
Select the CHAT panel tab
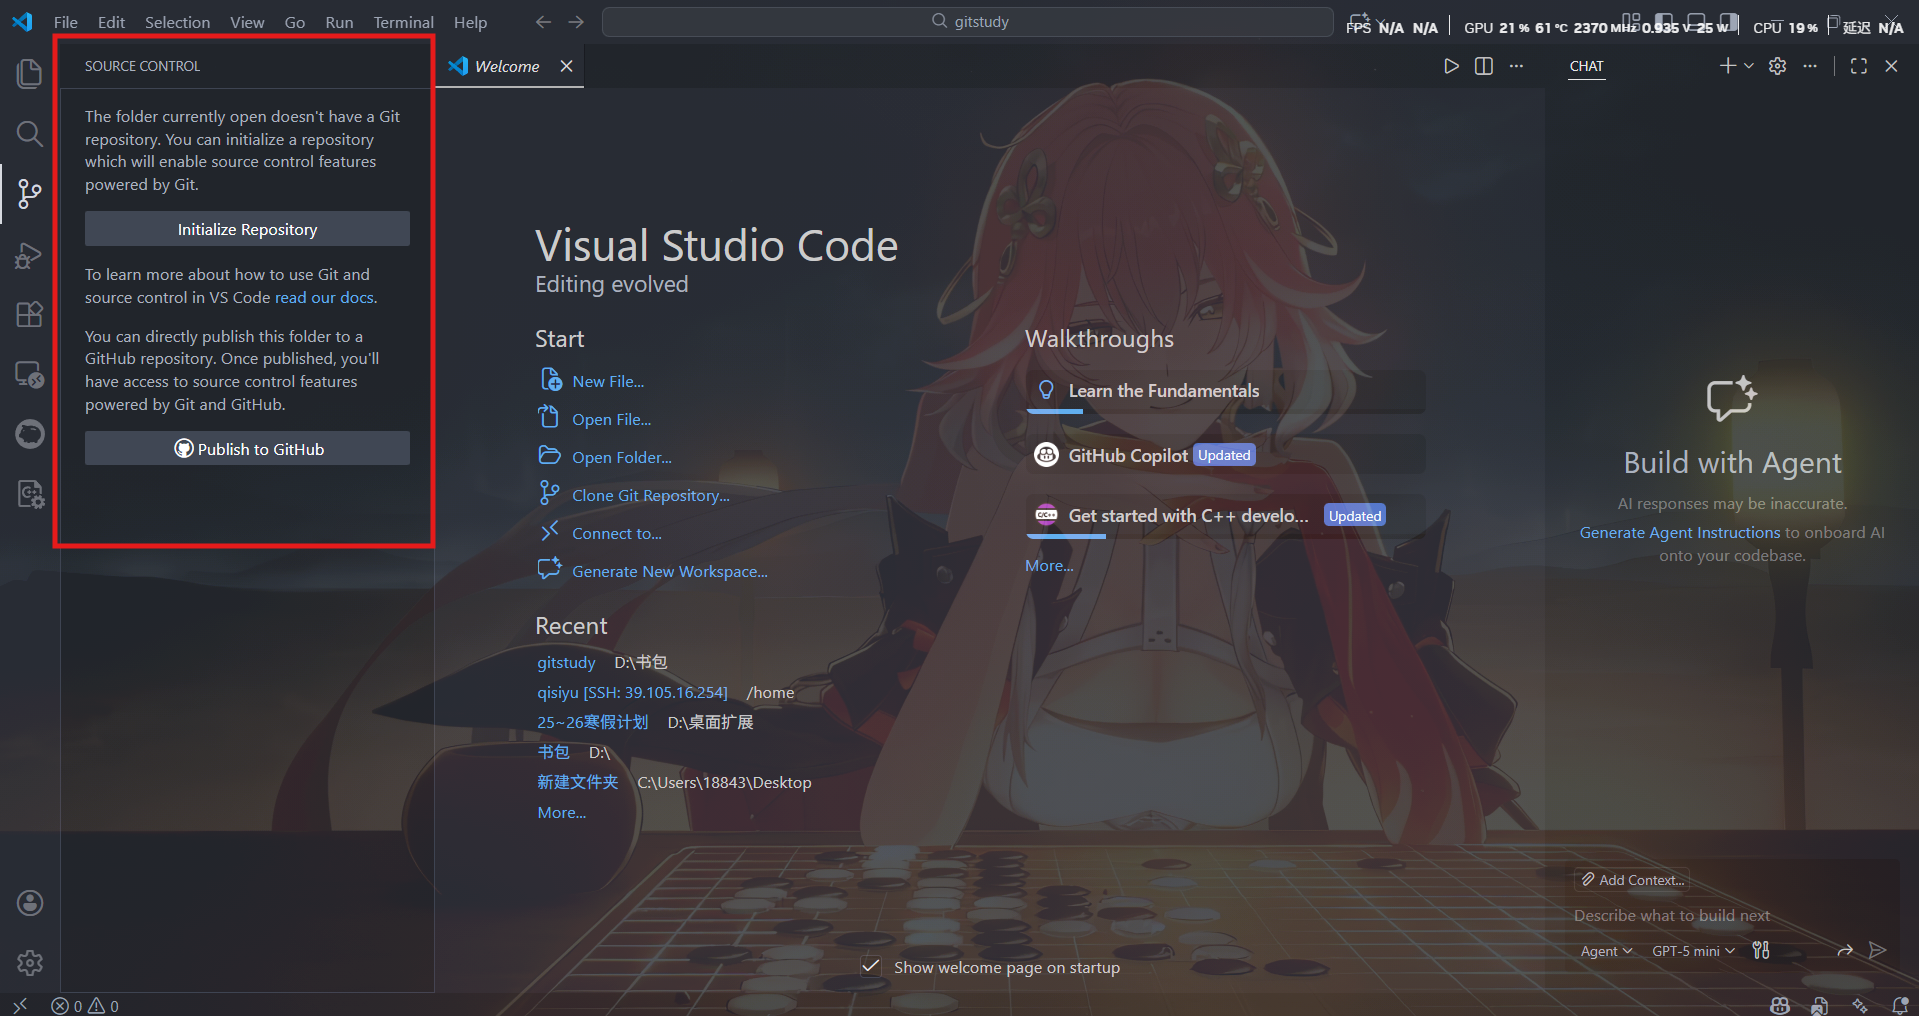point(1586,66)
